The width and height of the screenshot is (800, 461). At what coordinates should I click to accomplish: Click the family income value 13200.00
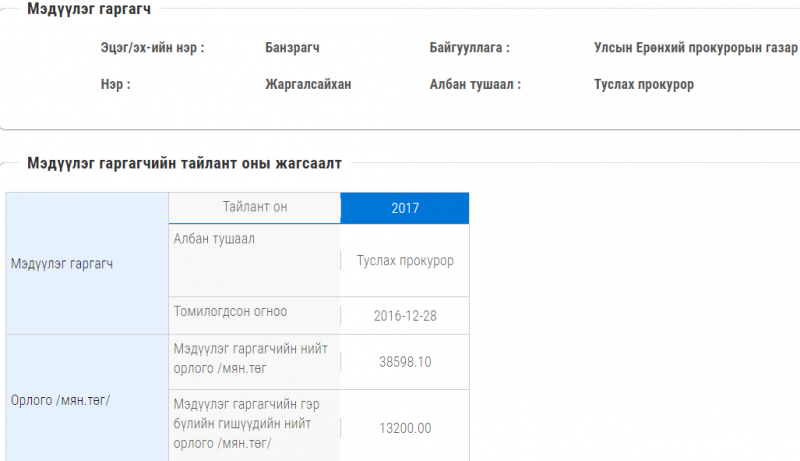[405, 428]
